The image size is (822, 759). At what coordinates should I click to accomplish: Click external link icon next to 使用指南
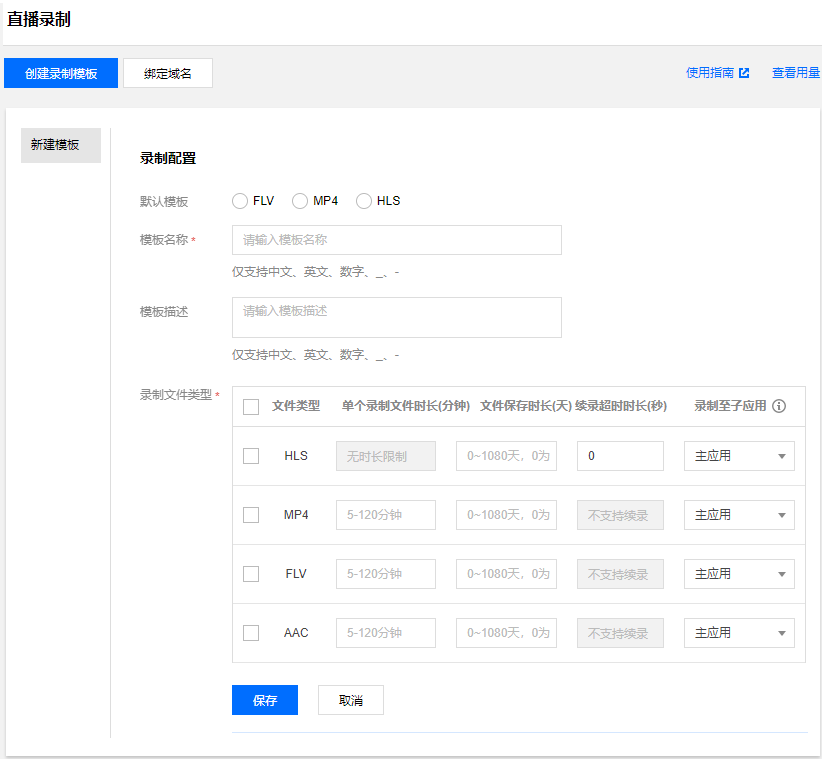(744, 73)
